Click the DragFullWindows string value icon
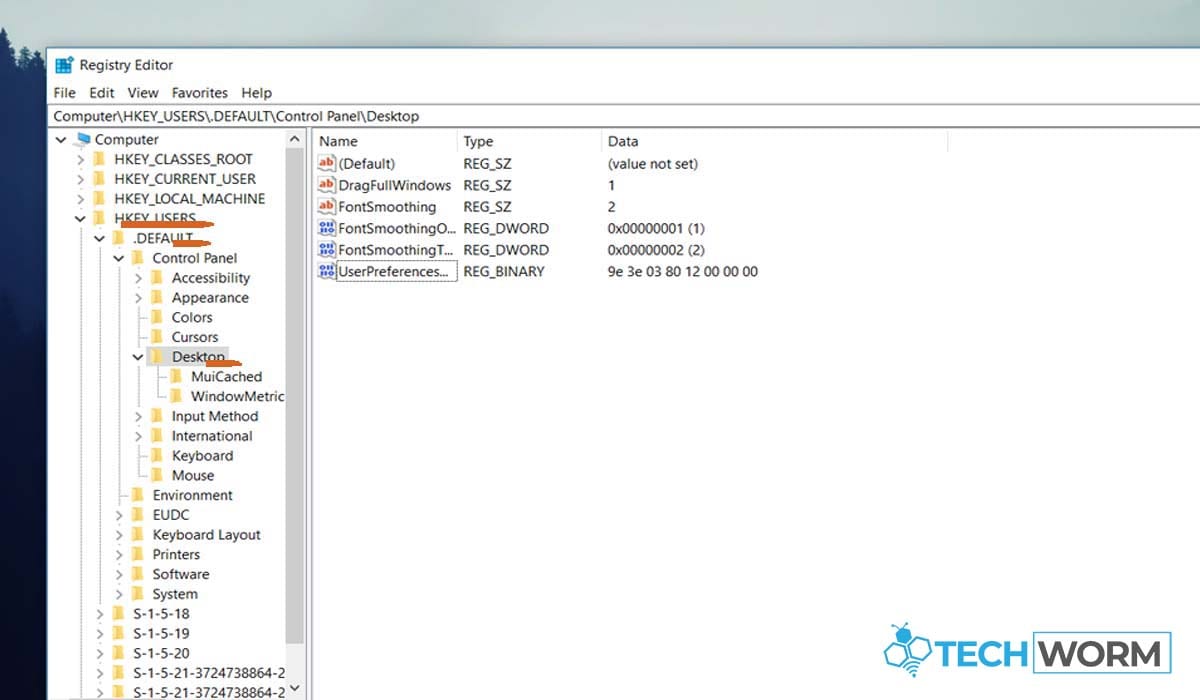Screen dimensions: 1200x700 [x=326, y=185]
